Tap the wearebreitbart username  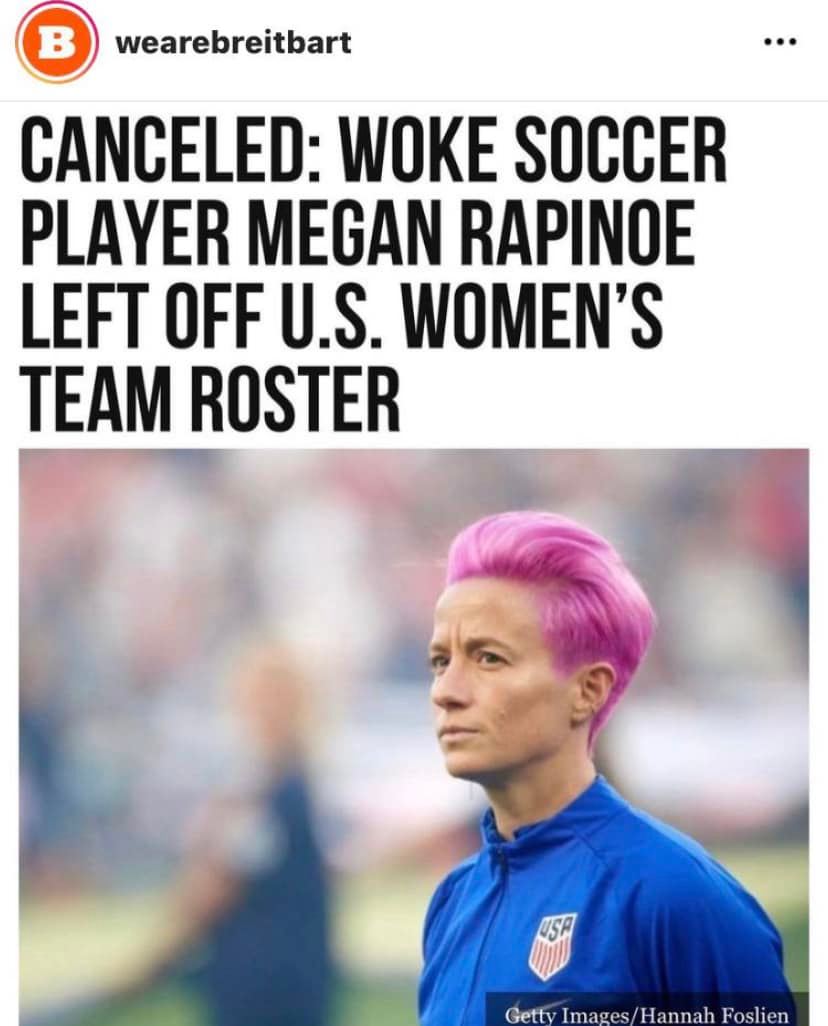click(233, 43)
